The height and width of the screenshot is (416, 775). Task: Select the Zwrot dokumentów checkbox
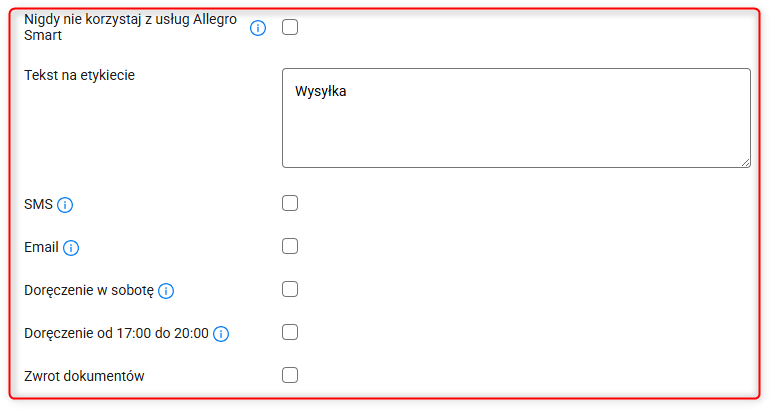(x=290, y=376)
